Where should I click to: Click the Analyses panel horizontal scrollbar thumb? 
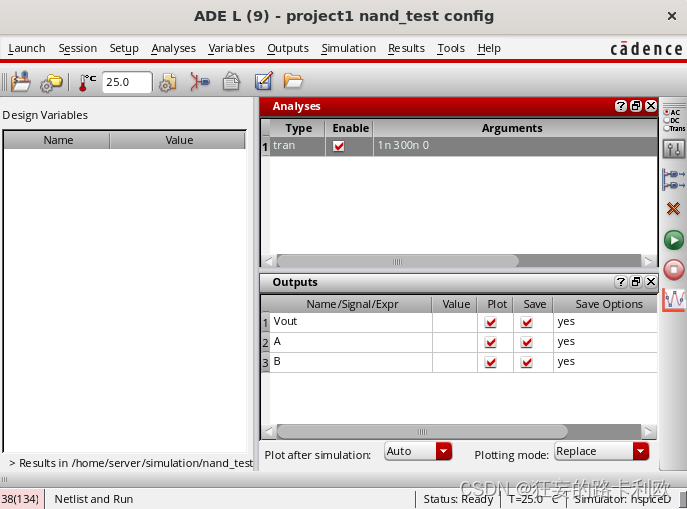click(397, 262)
